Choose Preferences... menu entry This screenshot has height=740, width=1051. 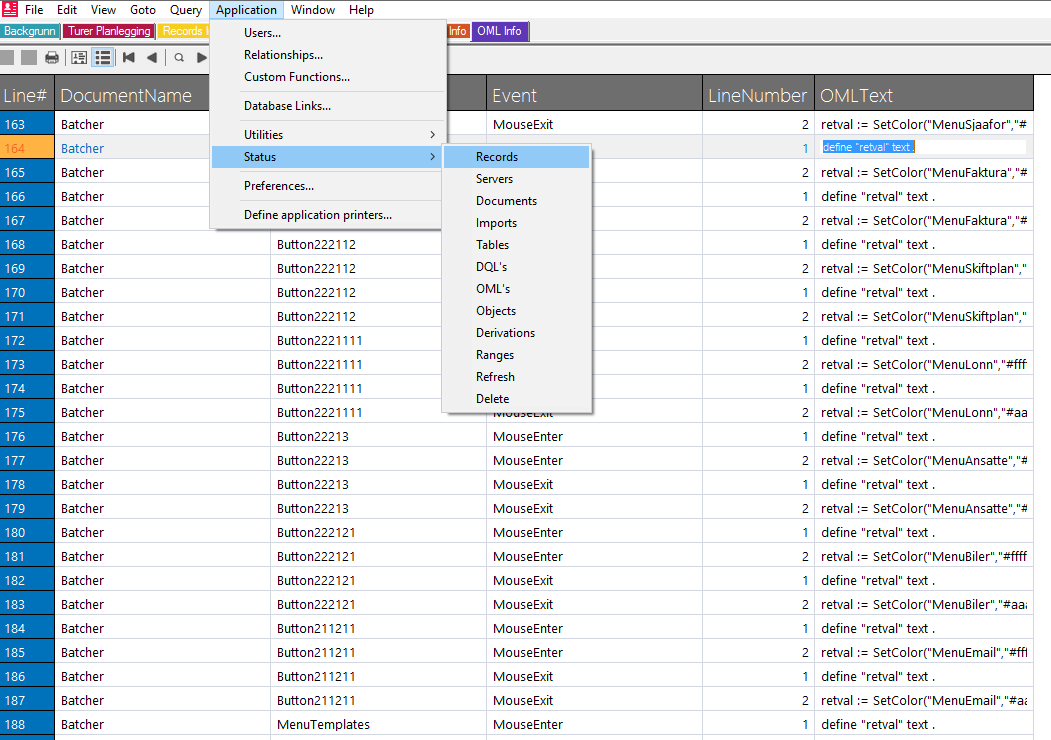coord(327,186)
